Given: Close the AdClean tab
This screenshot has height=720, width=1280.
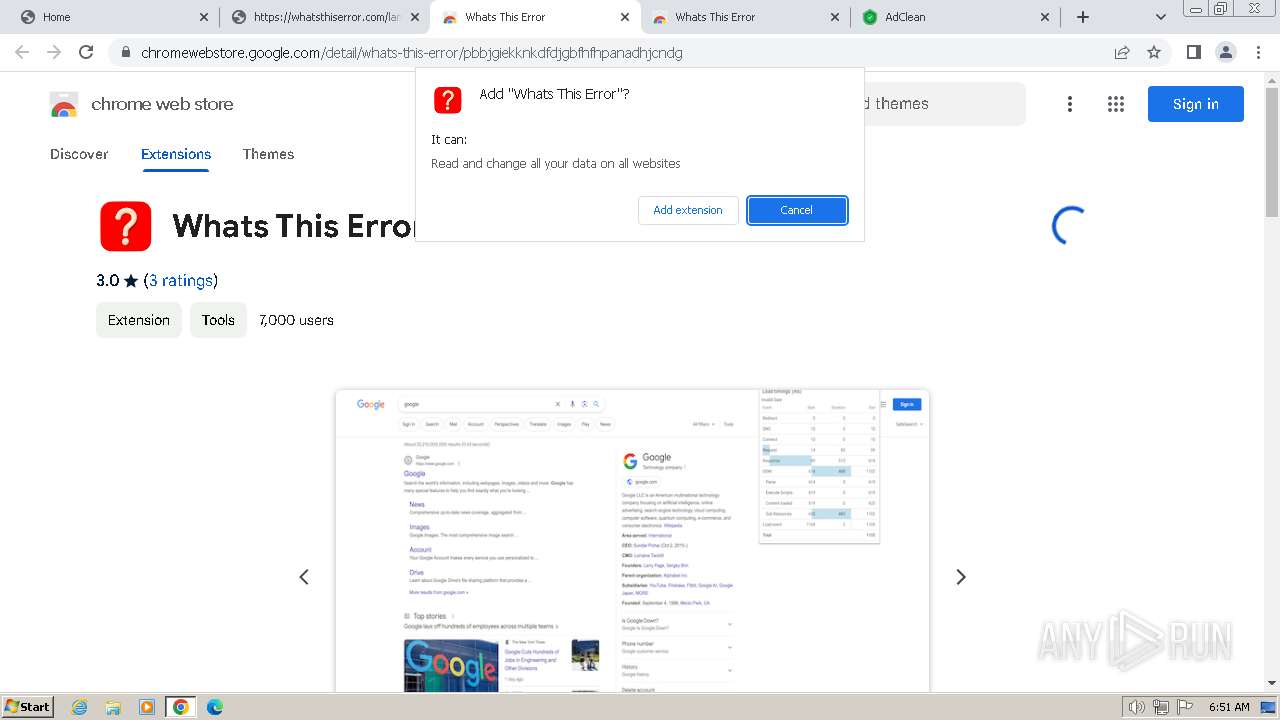Looking at the screenshot, I should pyautogui.click(x=1045, y=17).
